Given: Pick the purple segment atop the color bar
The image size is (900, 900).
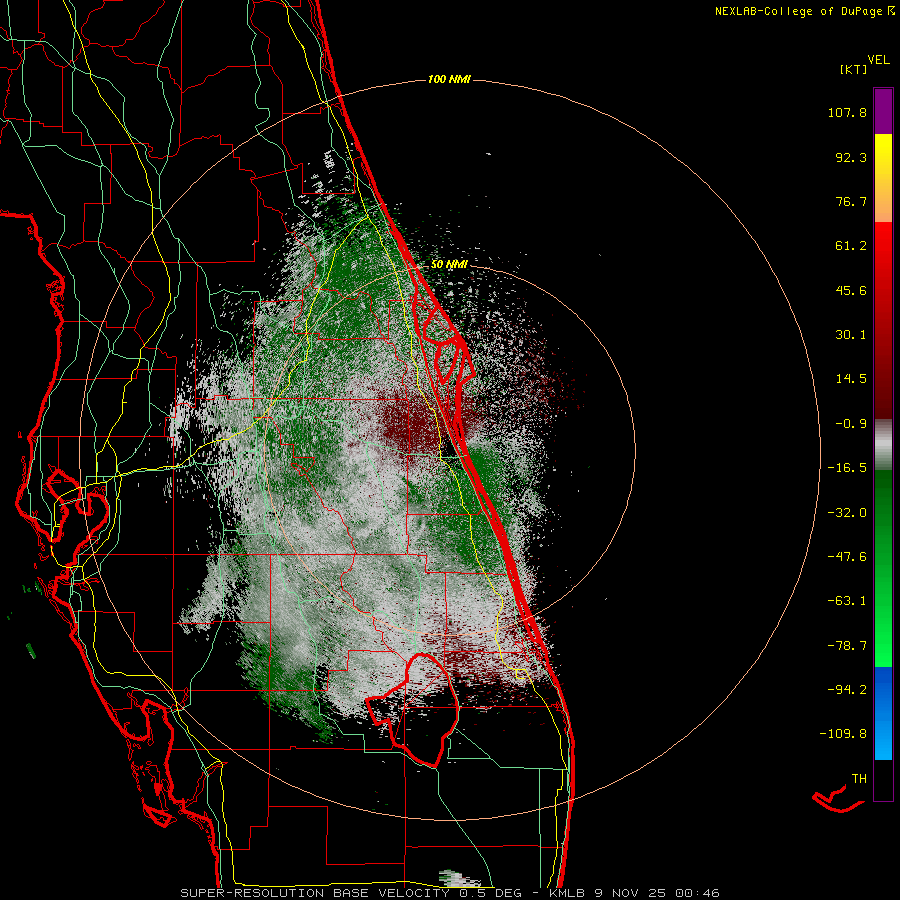Looking at the screenshot, I should (883, 111).
